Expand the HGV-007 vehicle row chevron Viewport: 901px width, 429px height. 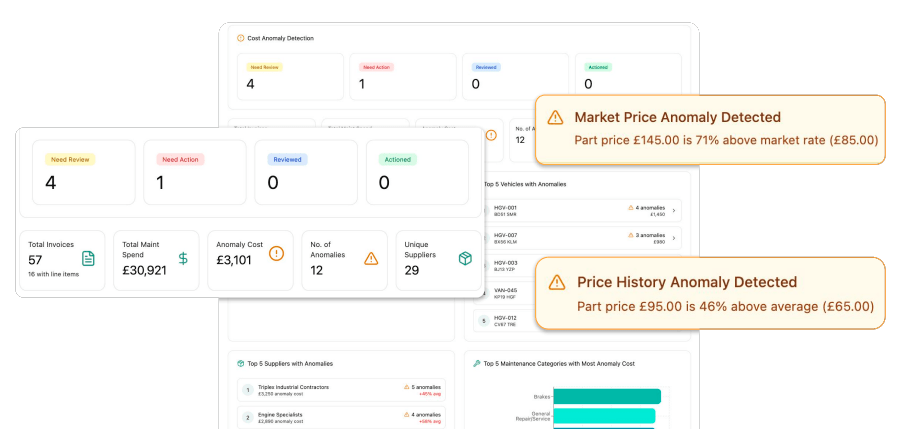pos(673,238)
